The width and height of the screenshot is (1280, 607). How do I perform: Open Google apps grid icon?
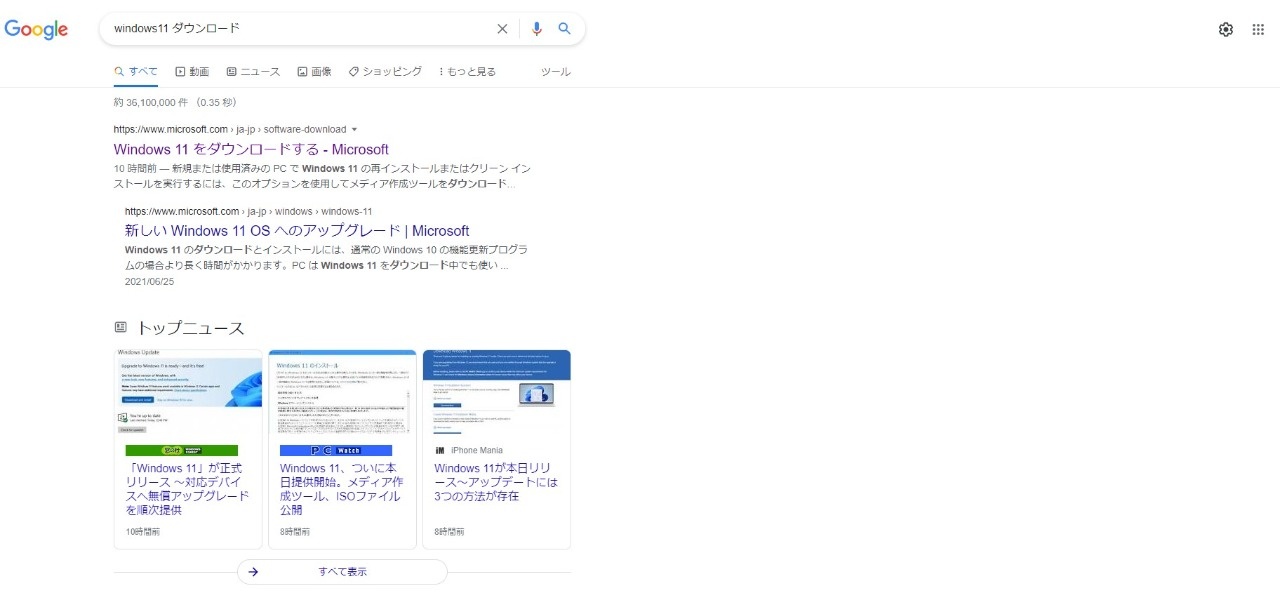[x=1258, y=29]
